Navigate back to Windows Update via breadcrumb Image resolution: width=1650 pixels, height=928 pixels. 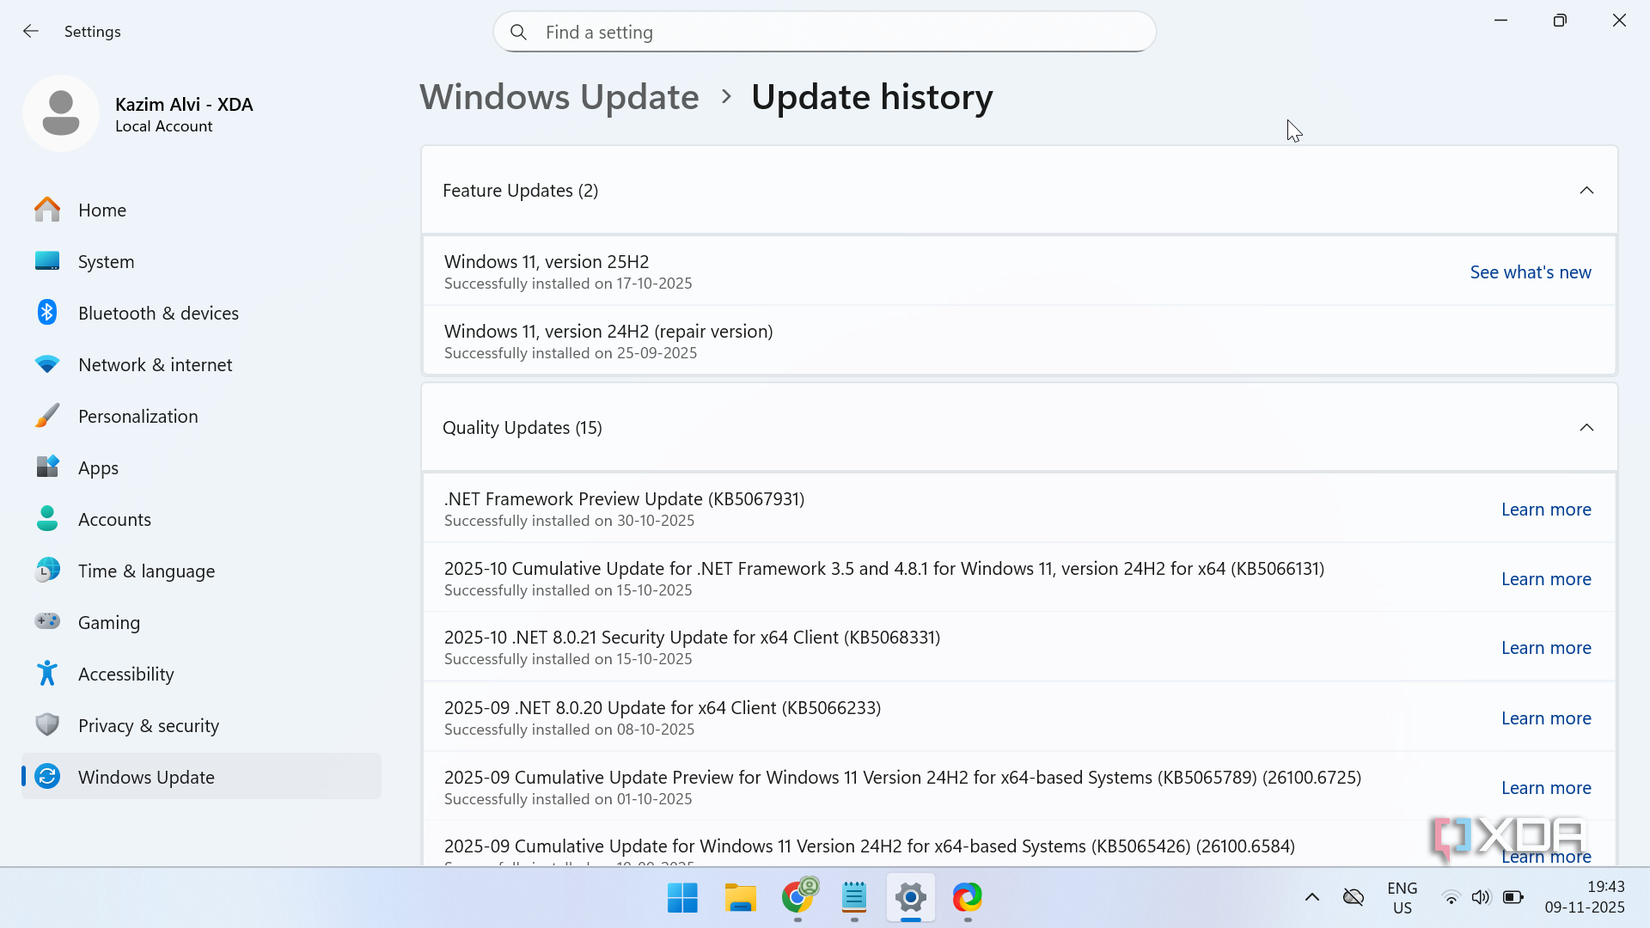click(558, 96)
